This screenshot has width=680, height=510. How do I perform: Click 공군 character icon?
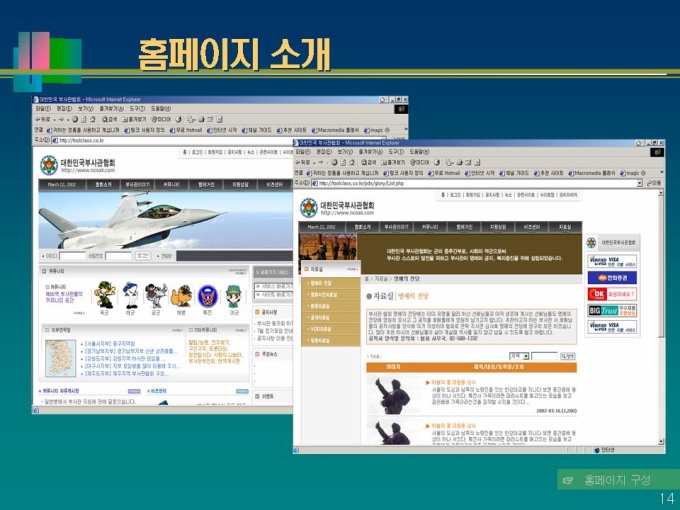[156, 295]
